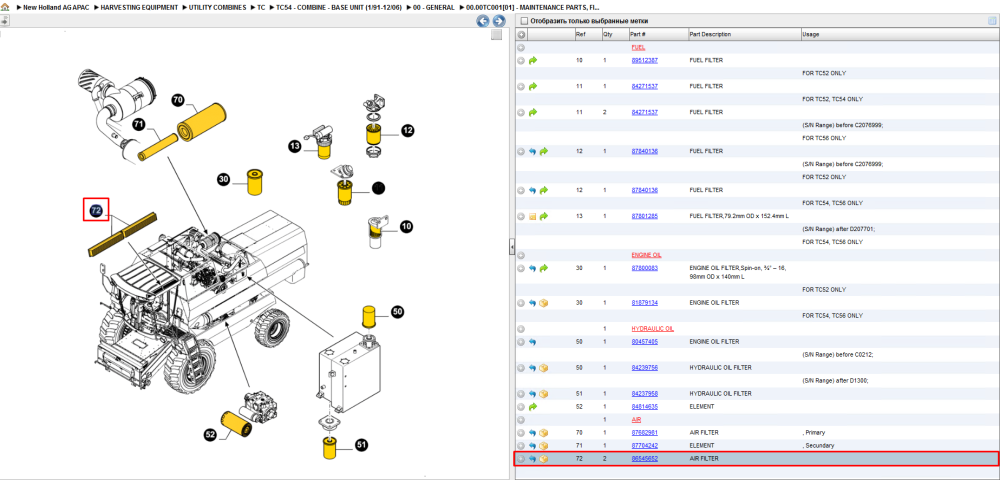Click the green arrow icon for part 87800083
The height and width of the screenshot is (480, 1000).
pyautogui.click(x=544, y=268)
